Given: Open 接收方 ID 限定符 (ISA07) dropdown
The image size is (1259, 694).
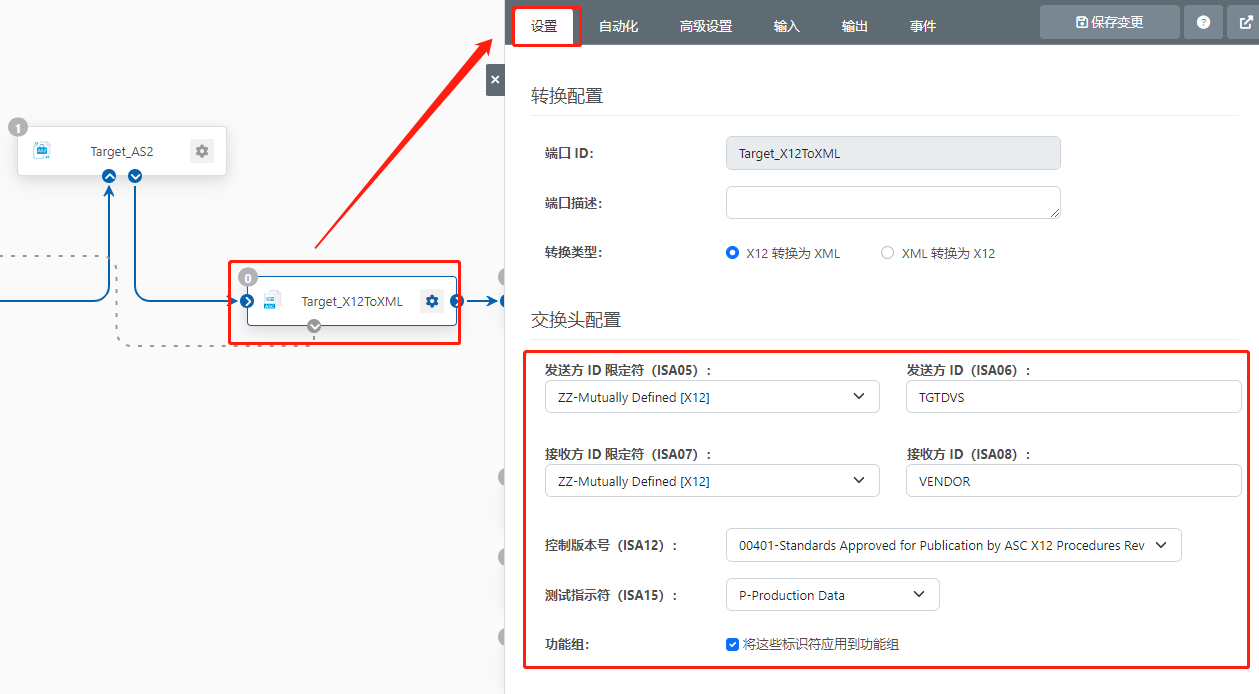Looking at the screenshot, I should click(711, 481).
